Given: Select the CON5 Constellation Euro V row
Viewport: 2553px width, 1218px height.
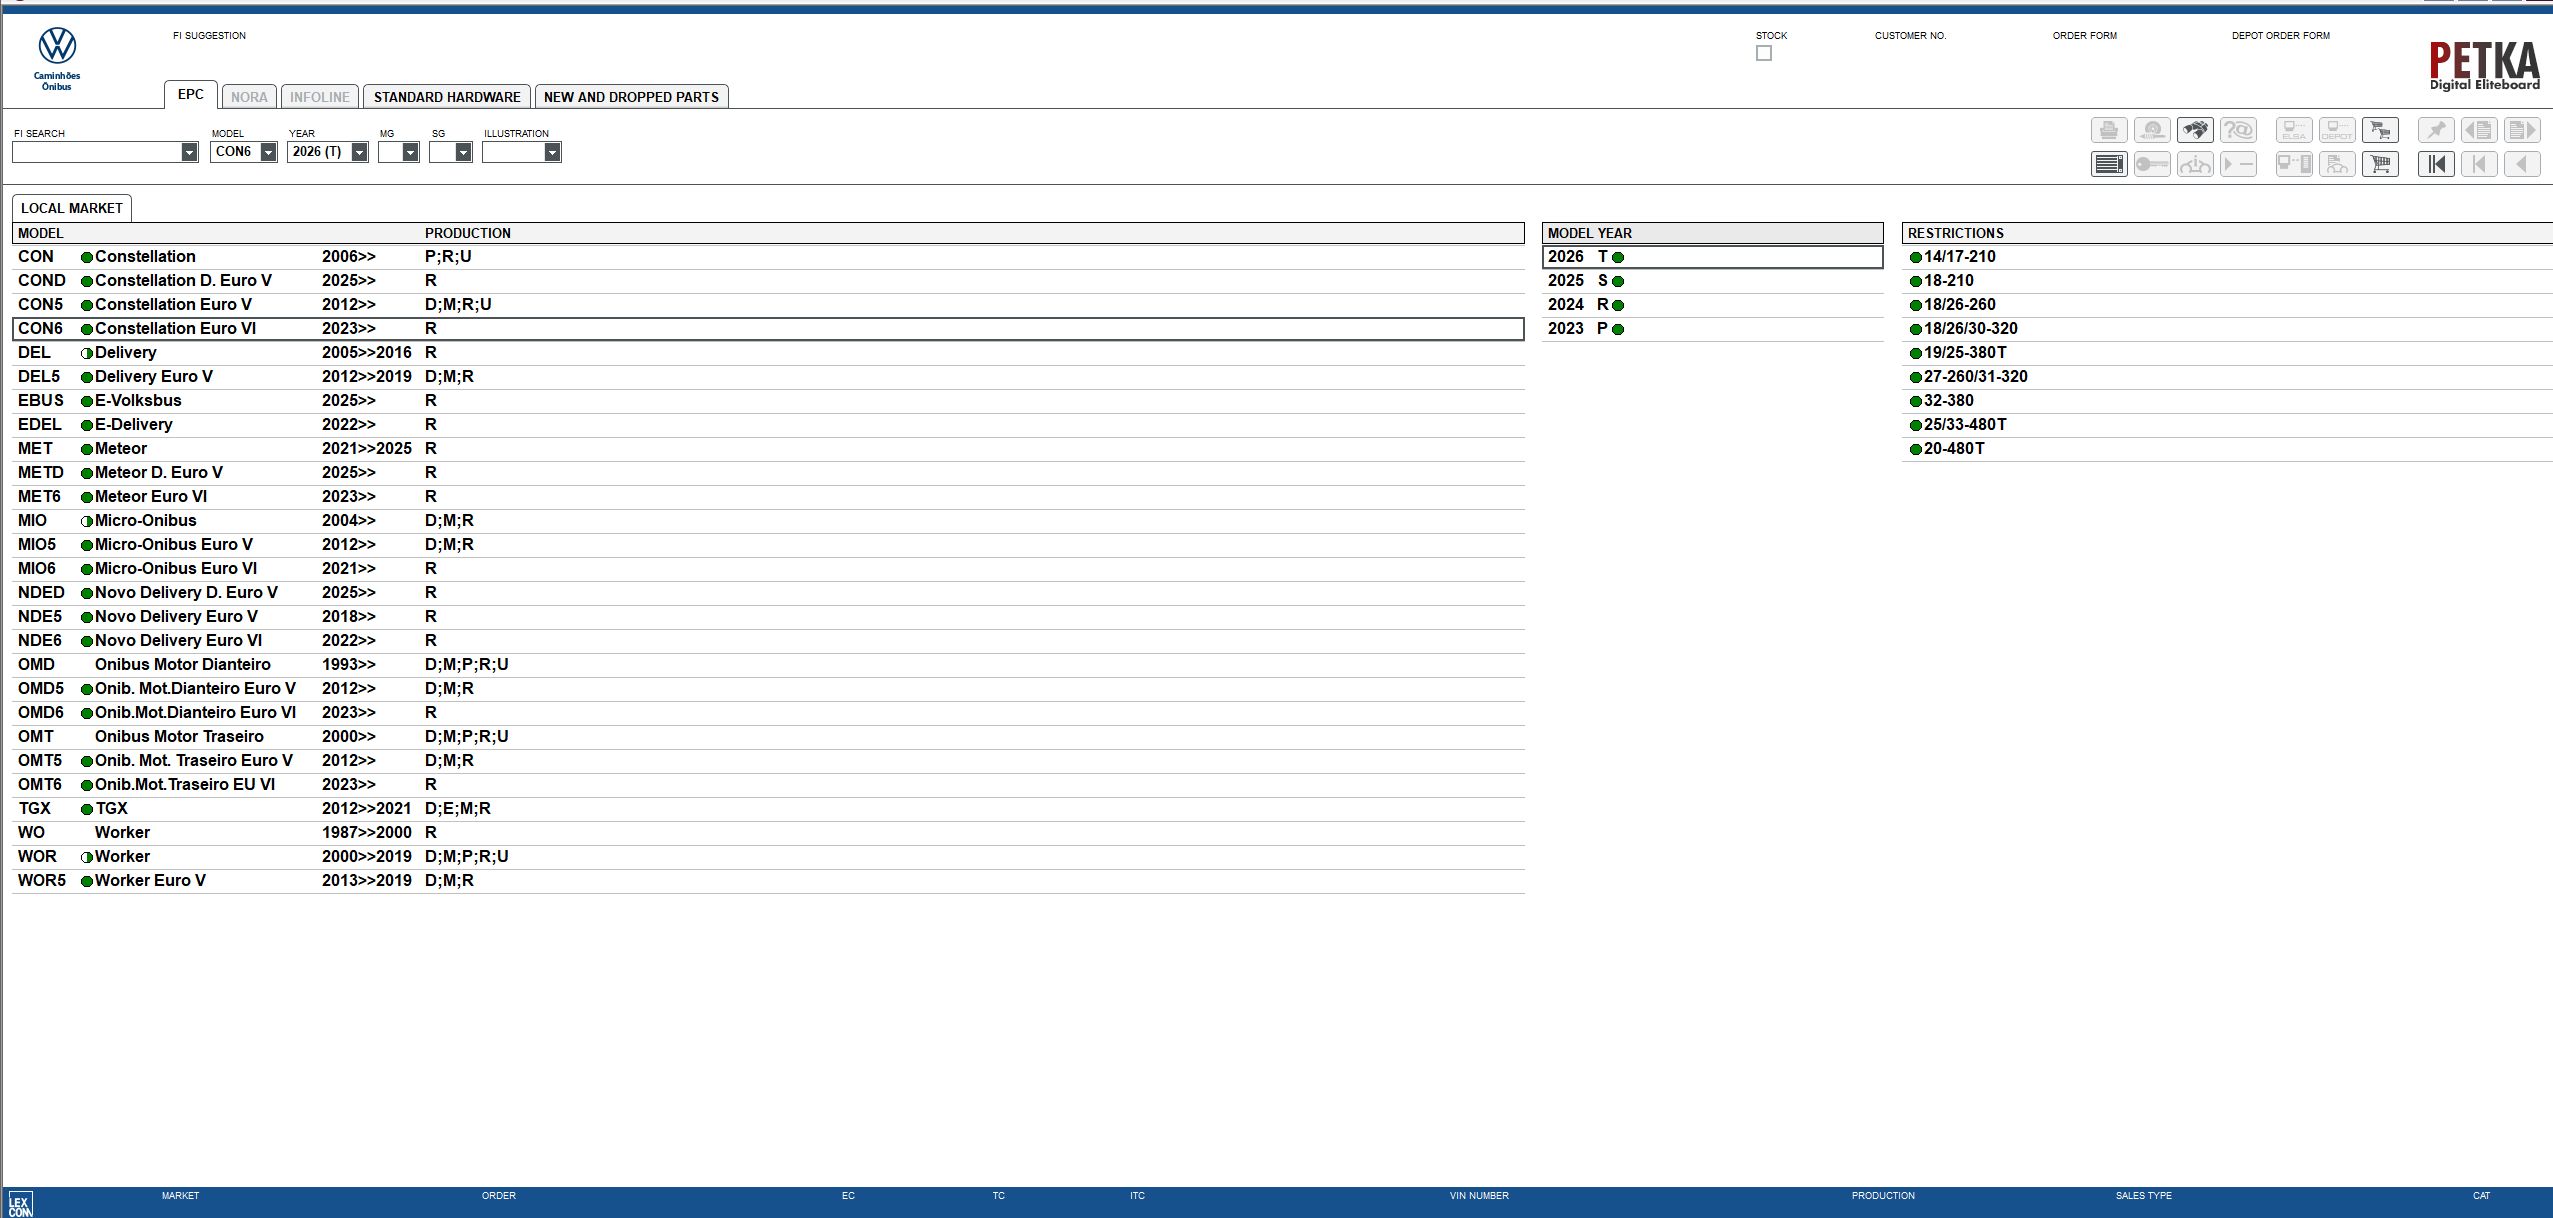Looking at the screenshot, I should click(x=768, y=305).
